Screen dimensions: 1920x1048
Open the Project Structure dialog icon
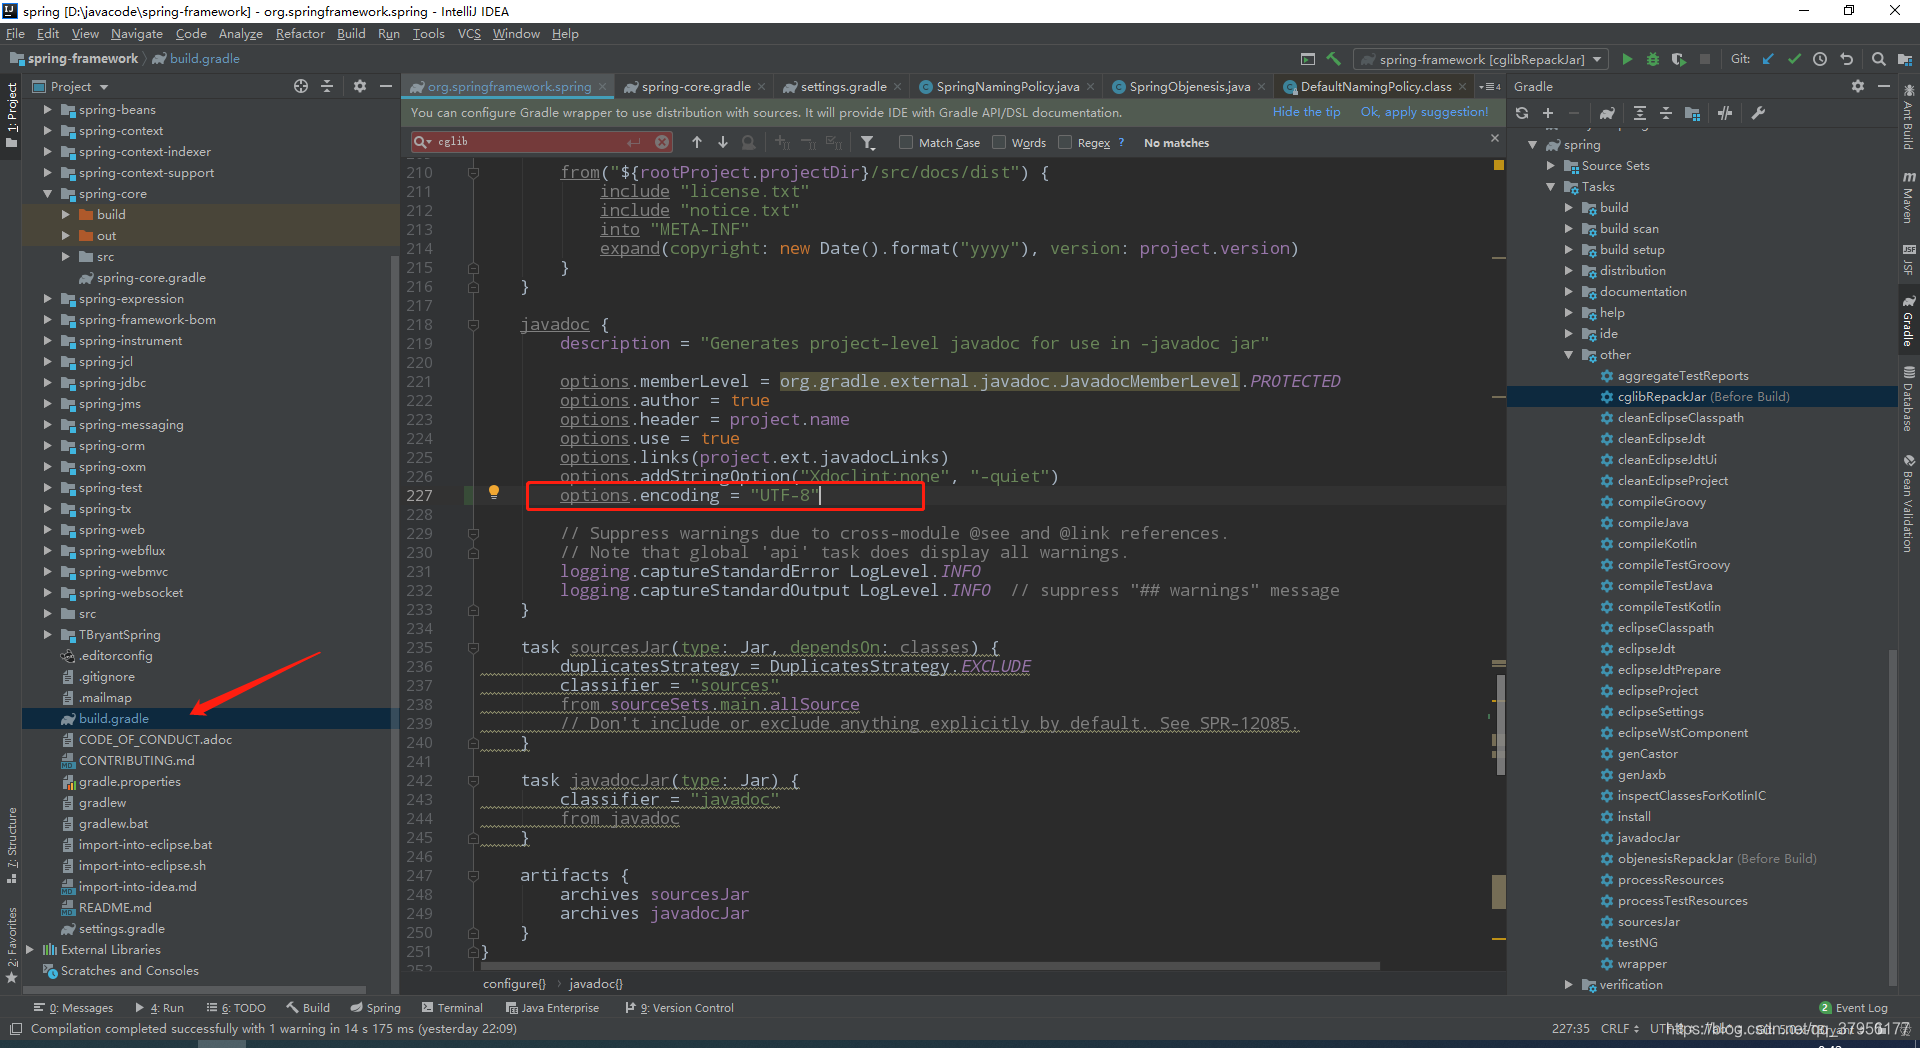tap(1904, 59)
